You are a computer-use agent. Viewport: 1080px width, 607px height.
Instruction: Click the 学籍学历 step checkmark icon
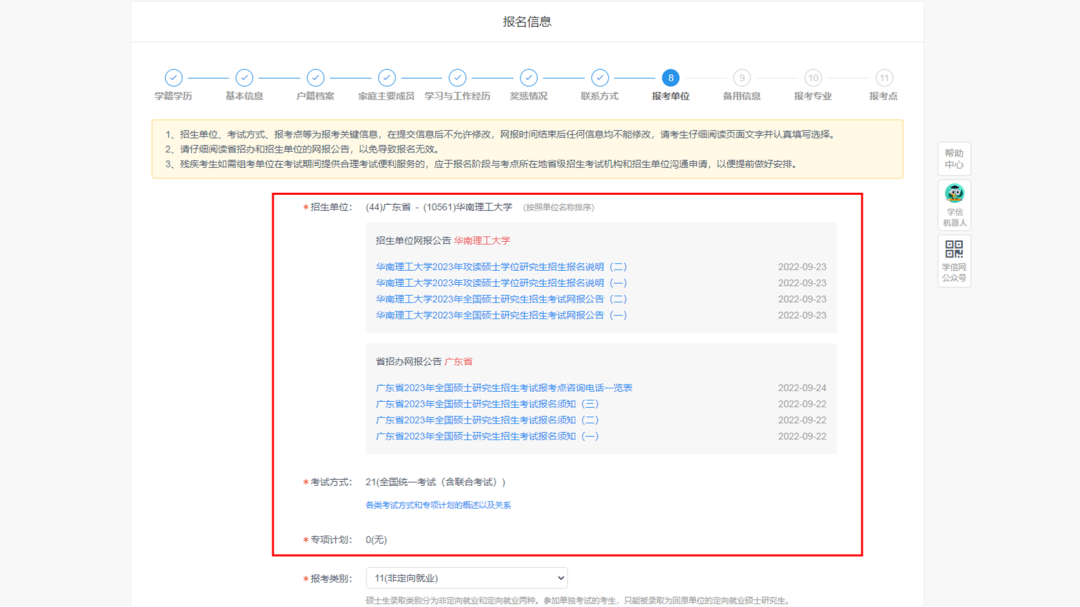173,77
